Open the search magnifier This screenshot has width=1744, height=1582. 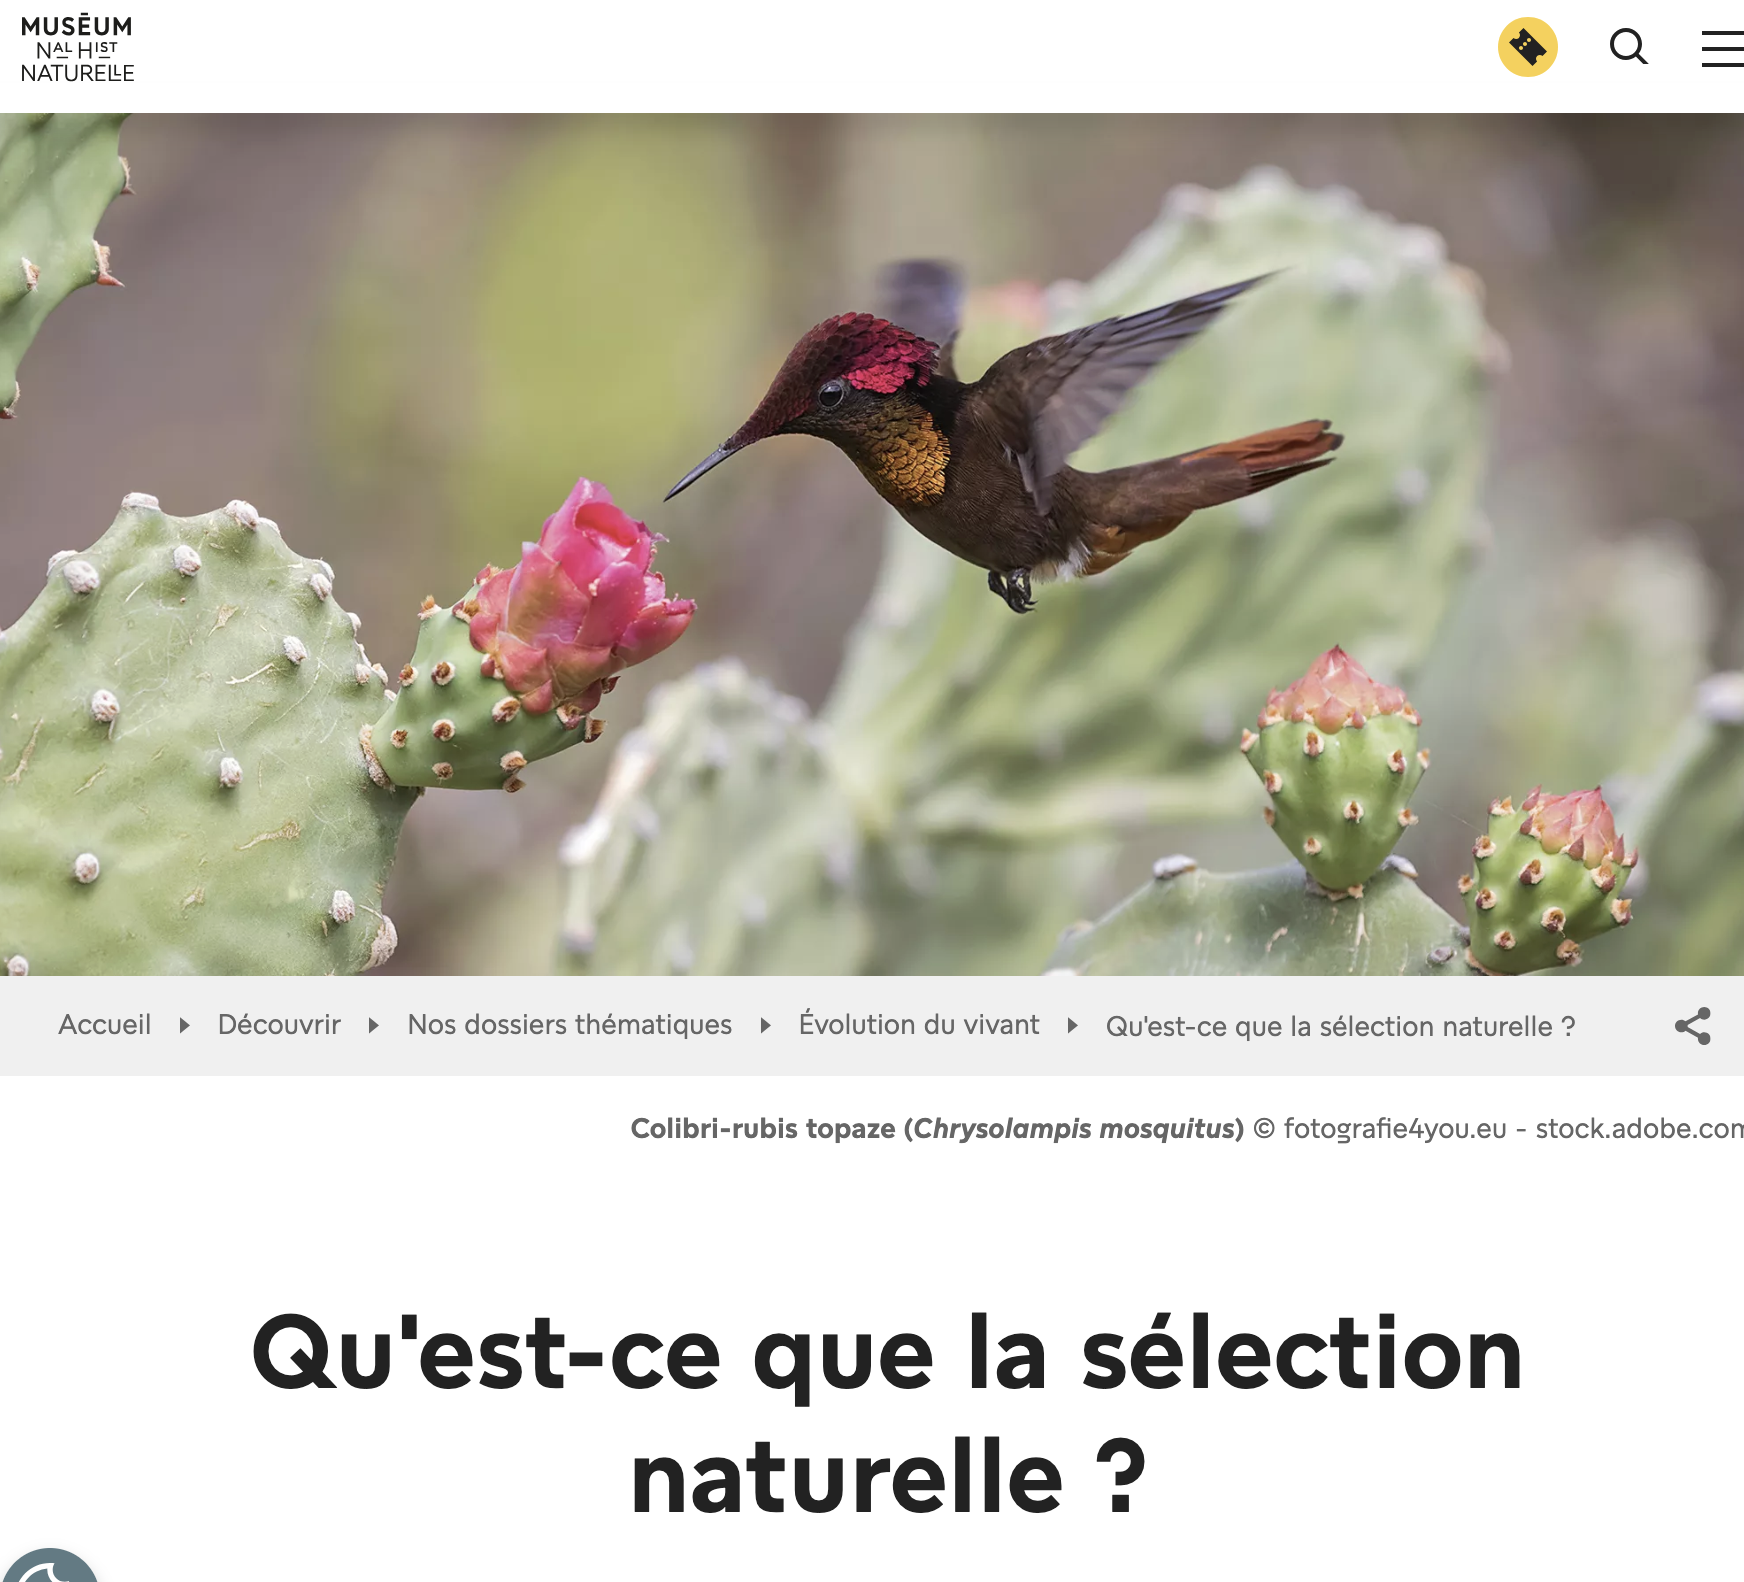click(x=1628, y=47)
